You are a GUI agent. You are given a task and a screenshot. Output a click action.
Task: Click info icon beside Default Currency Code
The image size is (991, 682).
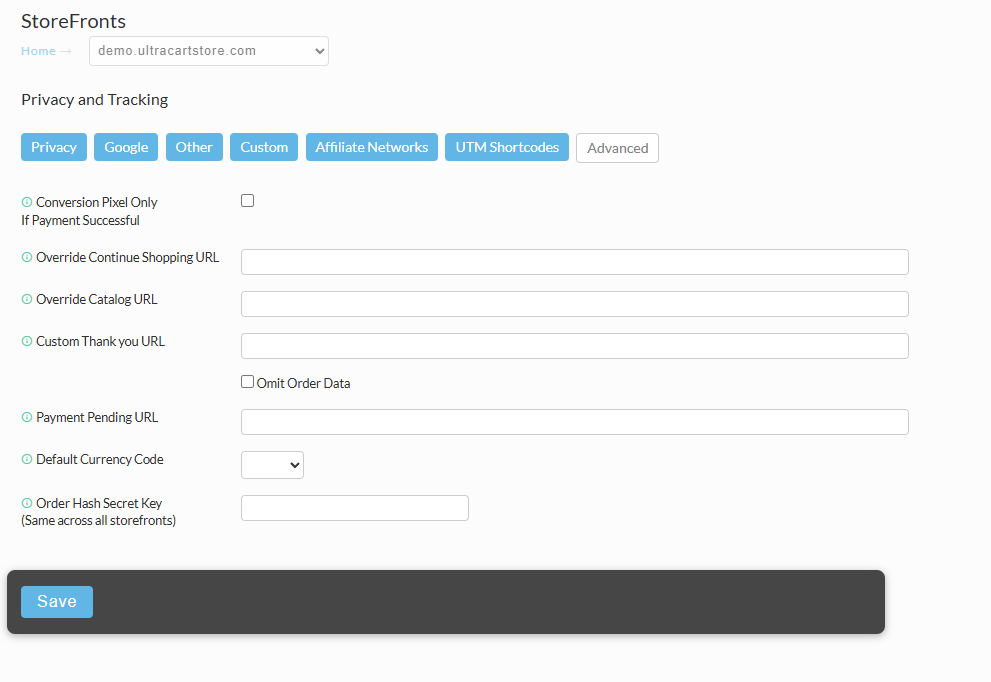(27, 459)
